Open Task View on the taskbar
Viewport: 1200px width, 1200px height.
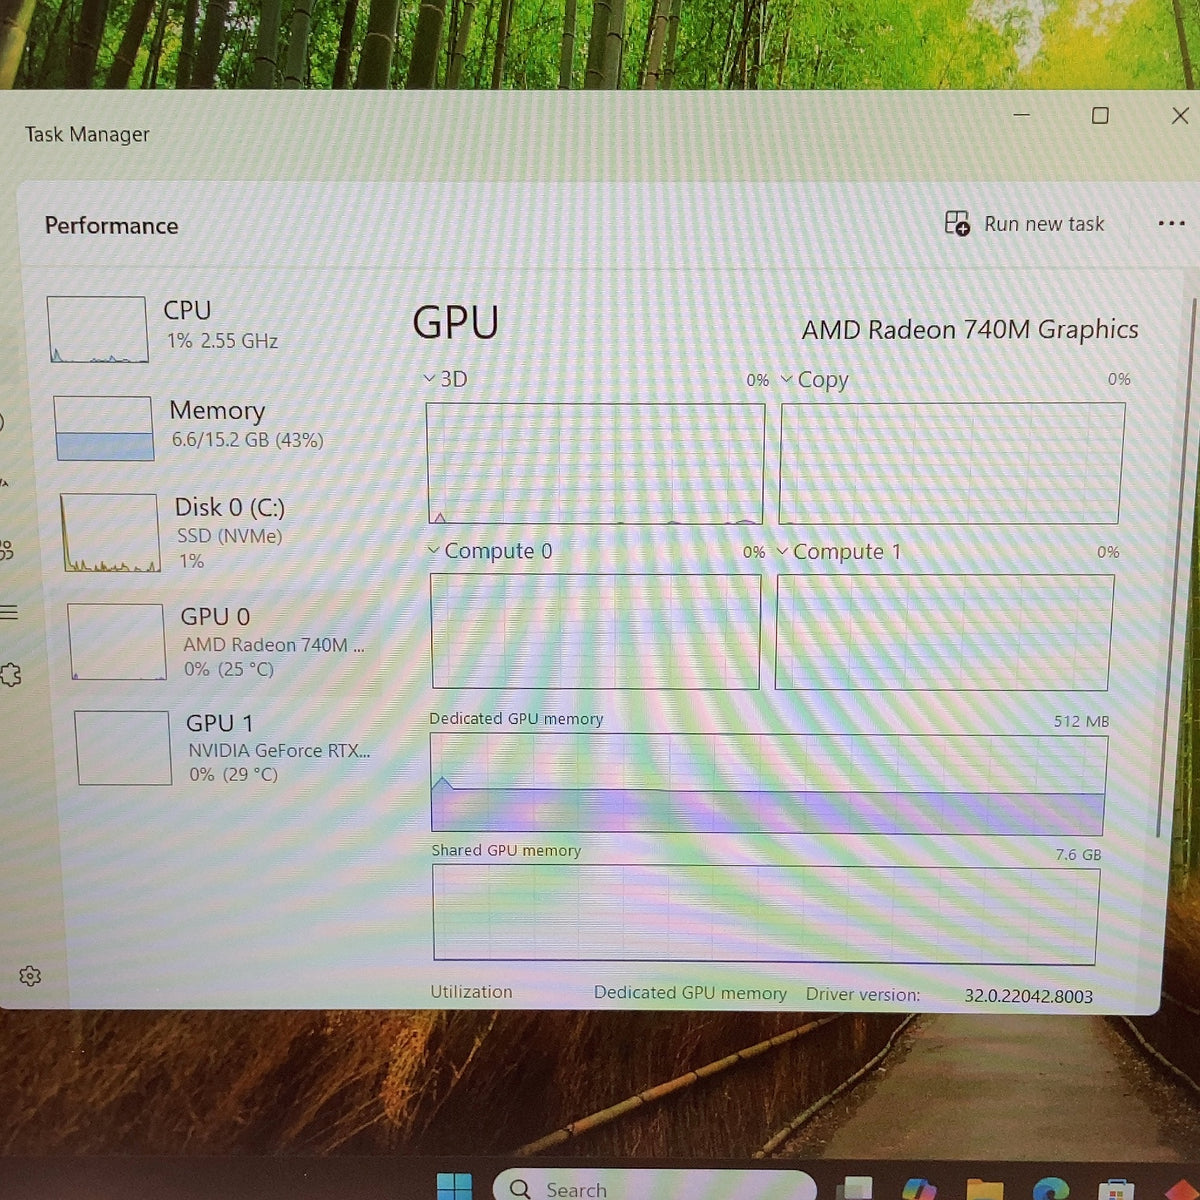857,1188
